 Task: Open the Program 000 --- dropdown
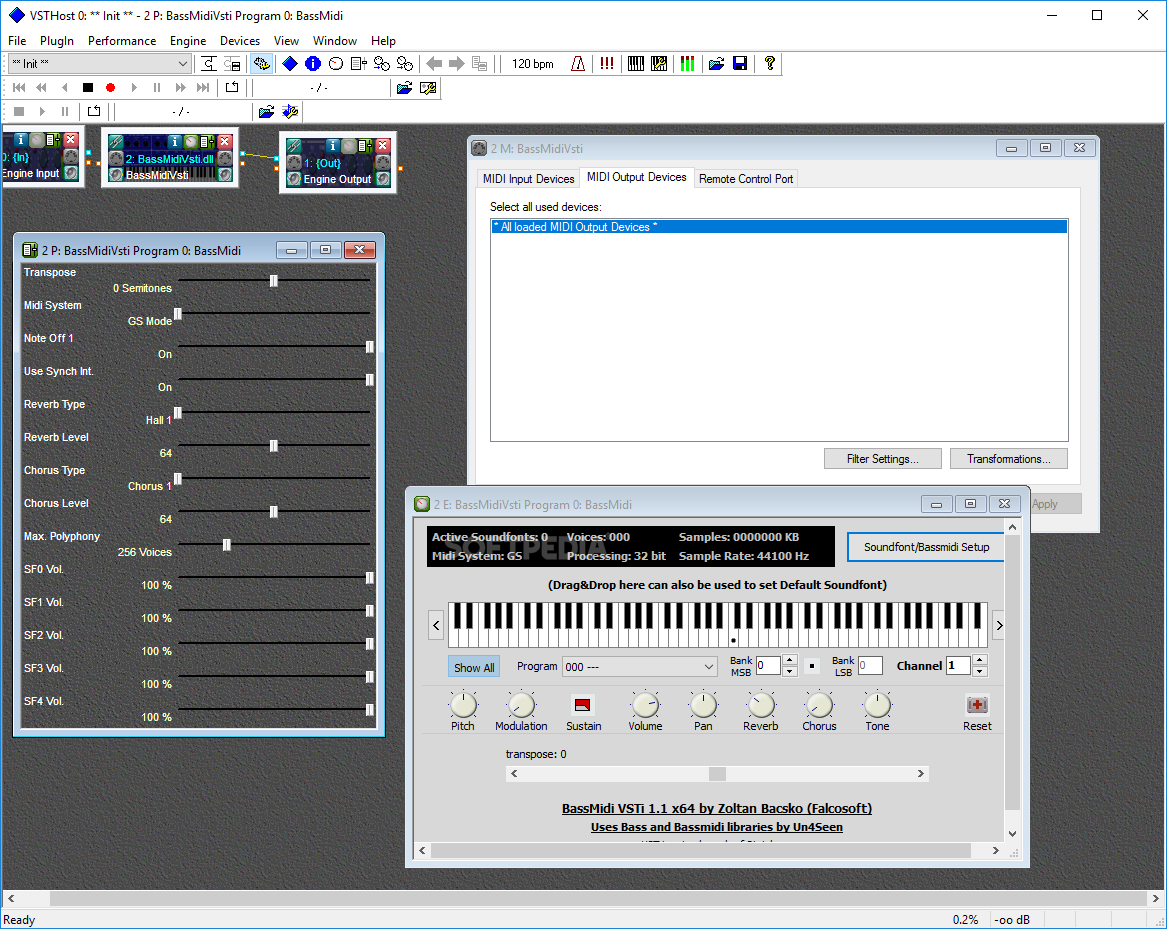640,667
